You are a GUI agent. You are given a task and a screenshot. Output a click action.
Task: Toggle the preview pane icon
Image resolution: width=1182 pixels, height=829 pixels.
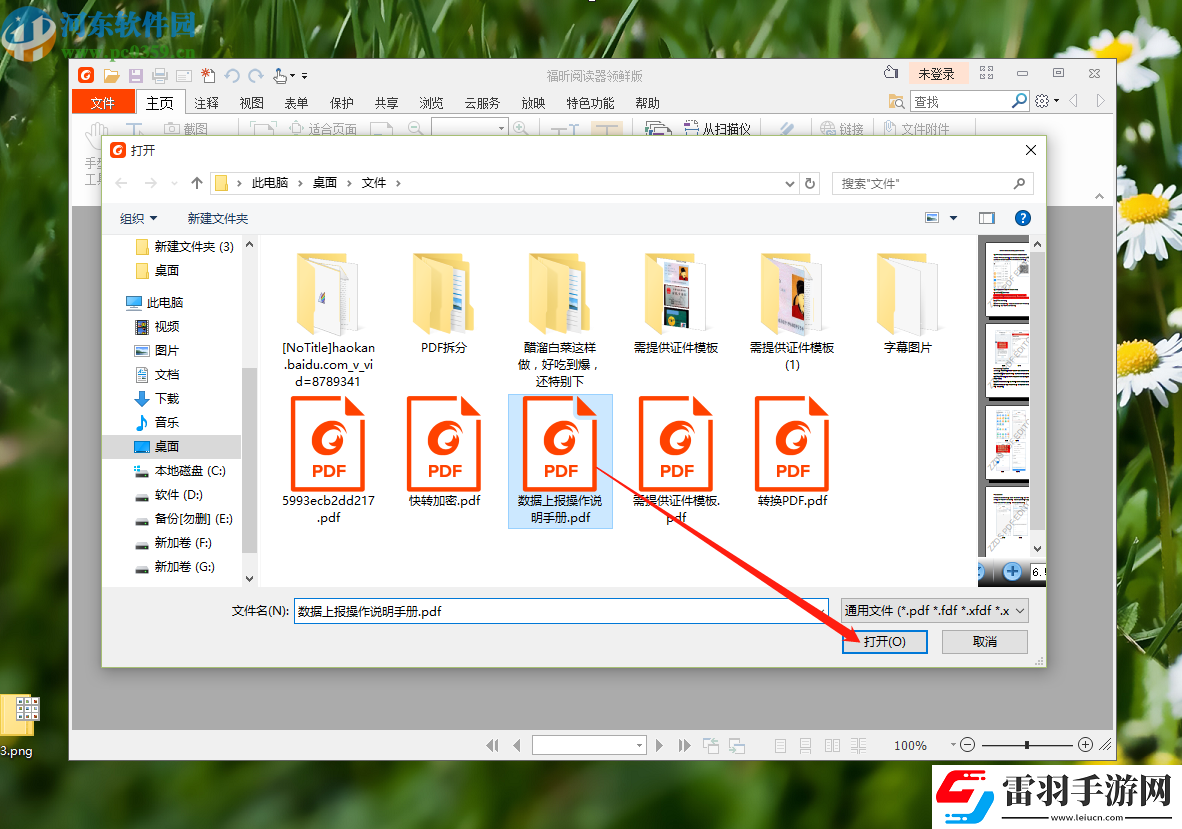point(987,218)
